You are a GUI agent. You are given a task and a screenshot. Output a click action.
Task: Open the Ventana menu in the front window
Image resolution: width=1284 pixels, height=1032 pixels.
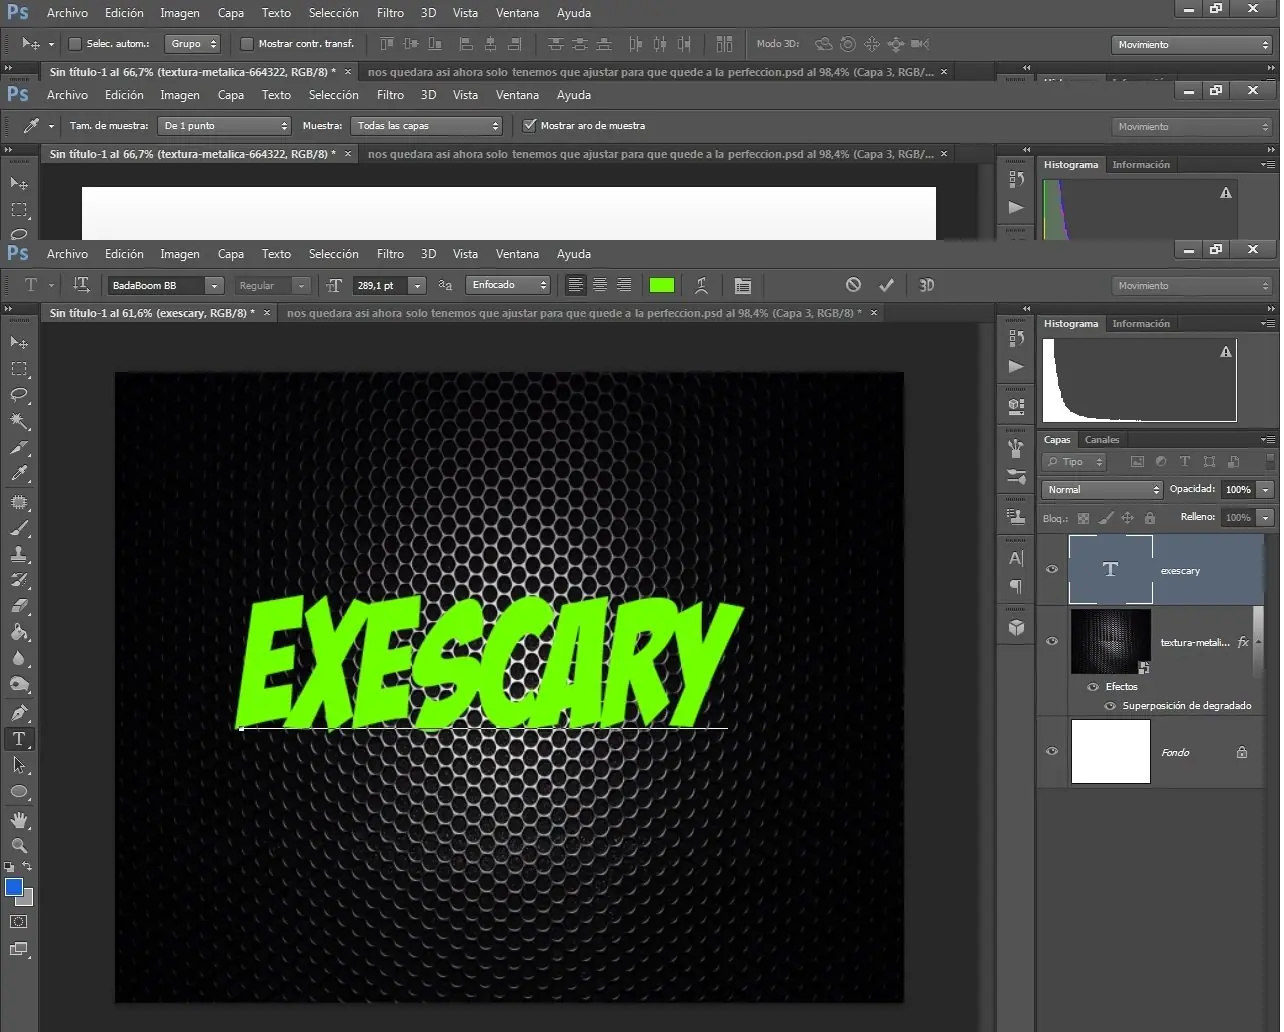coord(517,254)
